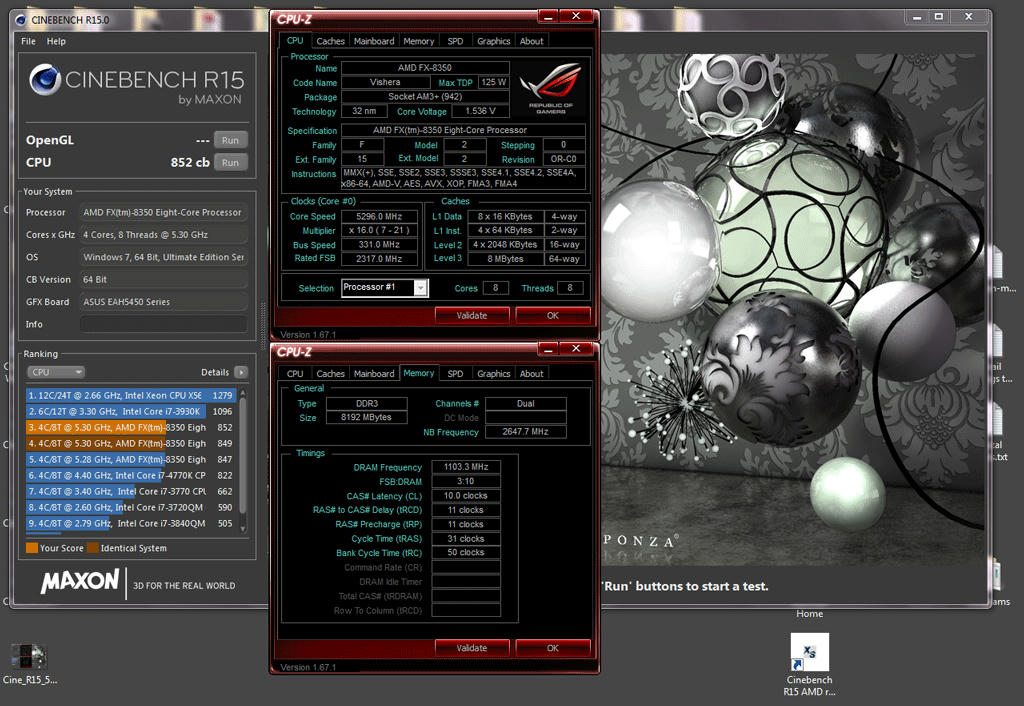This screenshot has width=1024, height=706.
Task: Click the NB Frequency value 2647.7 MHz
Action: [526, 432]
